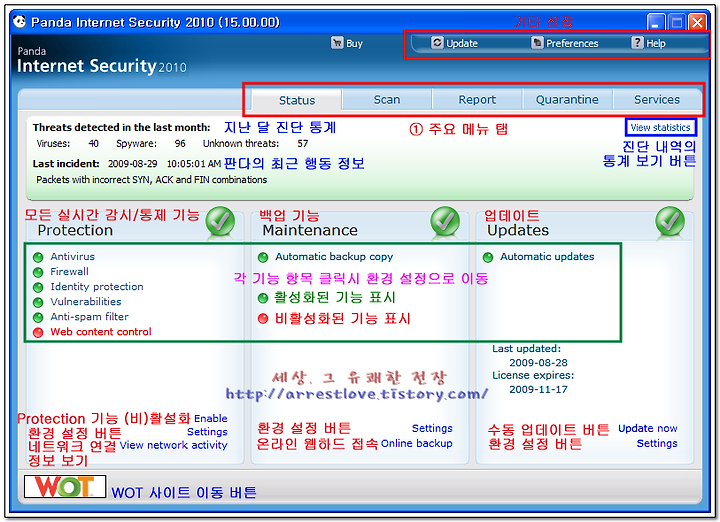Click the Panda logo icon in title bar
Screen dimensions: 720x522
pyautogui.click(x=19, y=22)
